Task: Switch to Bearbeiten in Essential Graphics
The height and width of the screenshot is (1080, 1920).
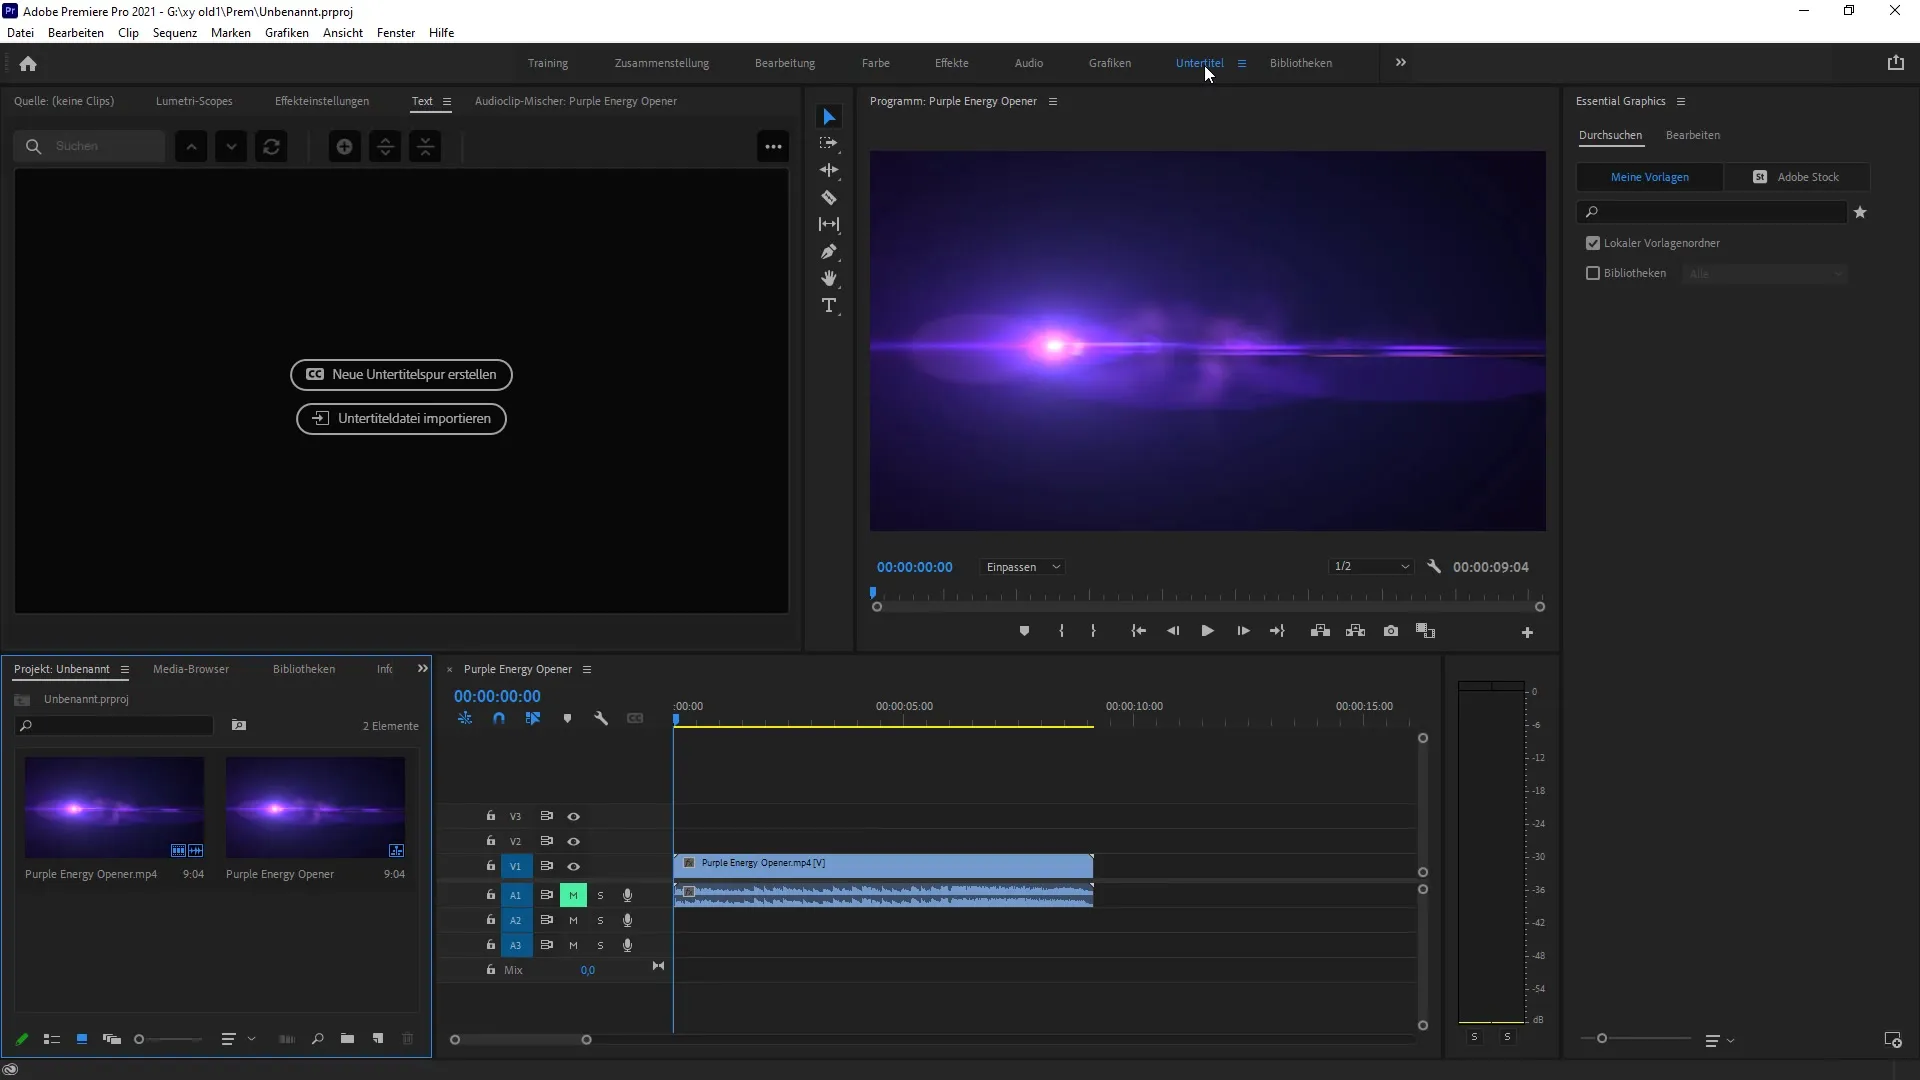Action: pos(1693,135)
